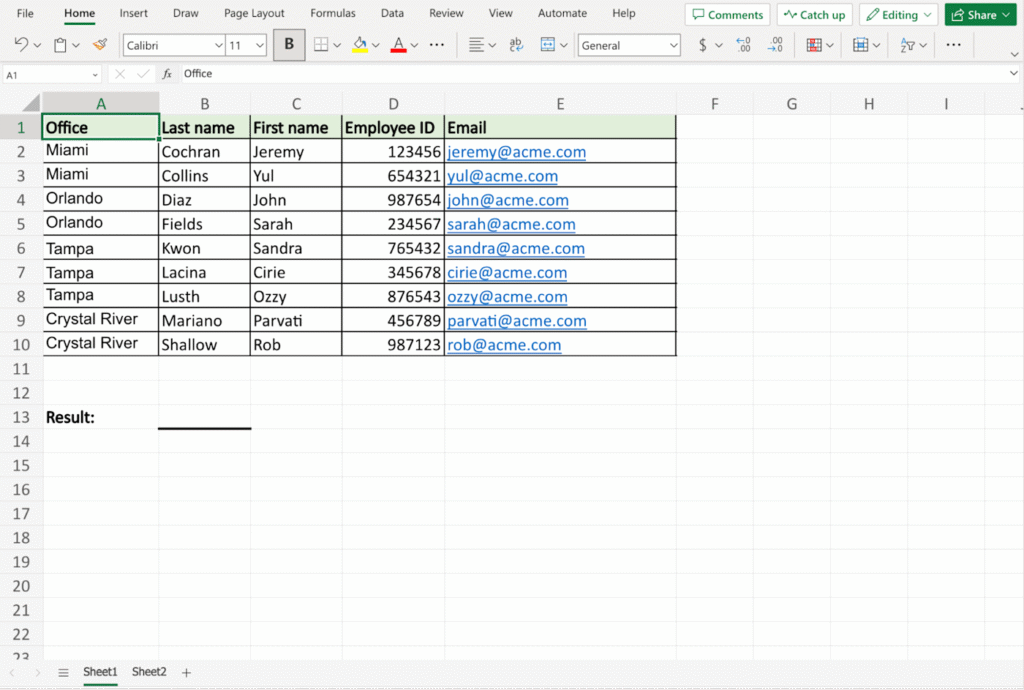Viewport: 1024px width, 690px height.
Task: Switch to the Data tab
Action: coord(392,13)
